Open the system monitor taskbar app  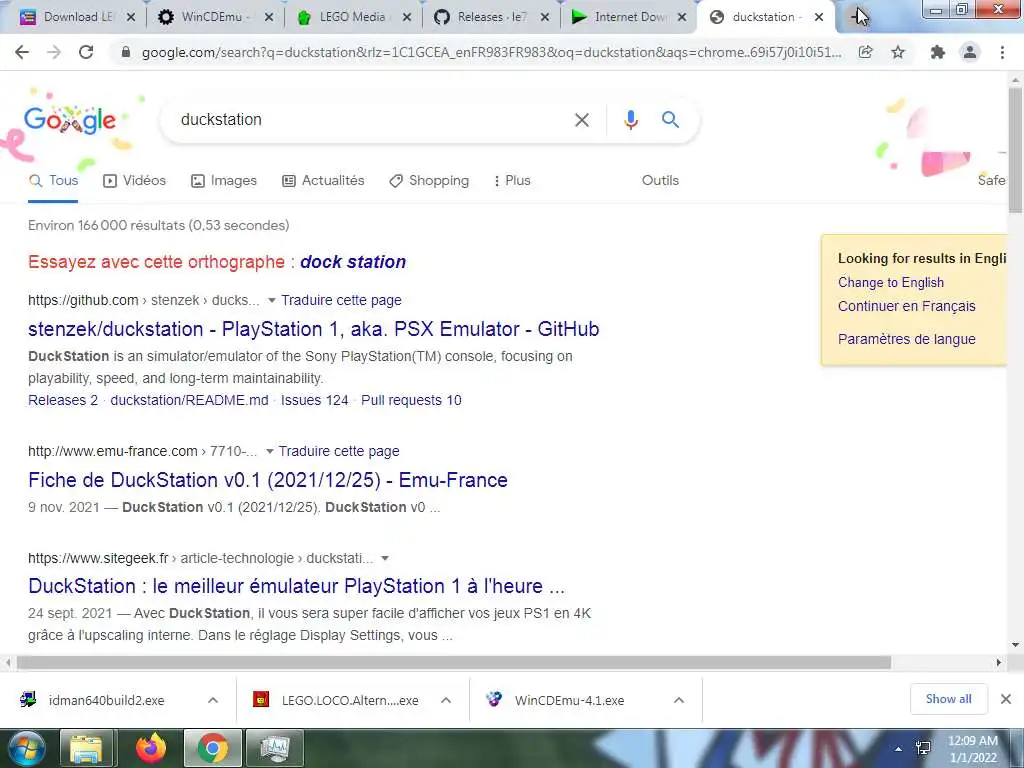(275, 748)
